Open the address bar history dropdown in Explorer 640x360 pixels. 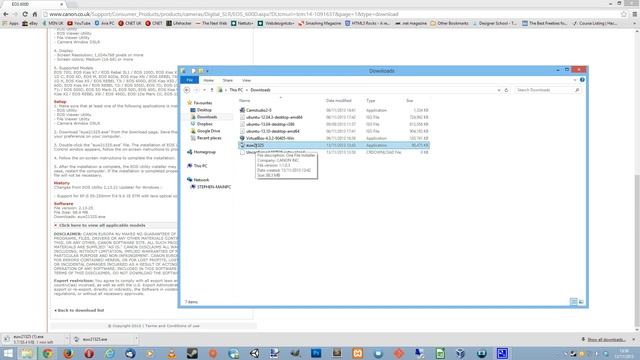tap(499, 90)
